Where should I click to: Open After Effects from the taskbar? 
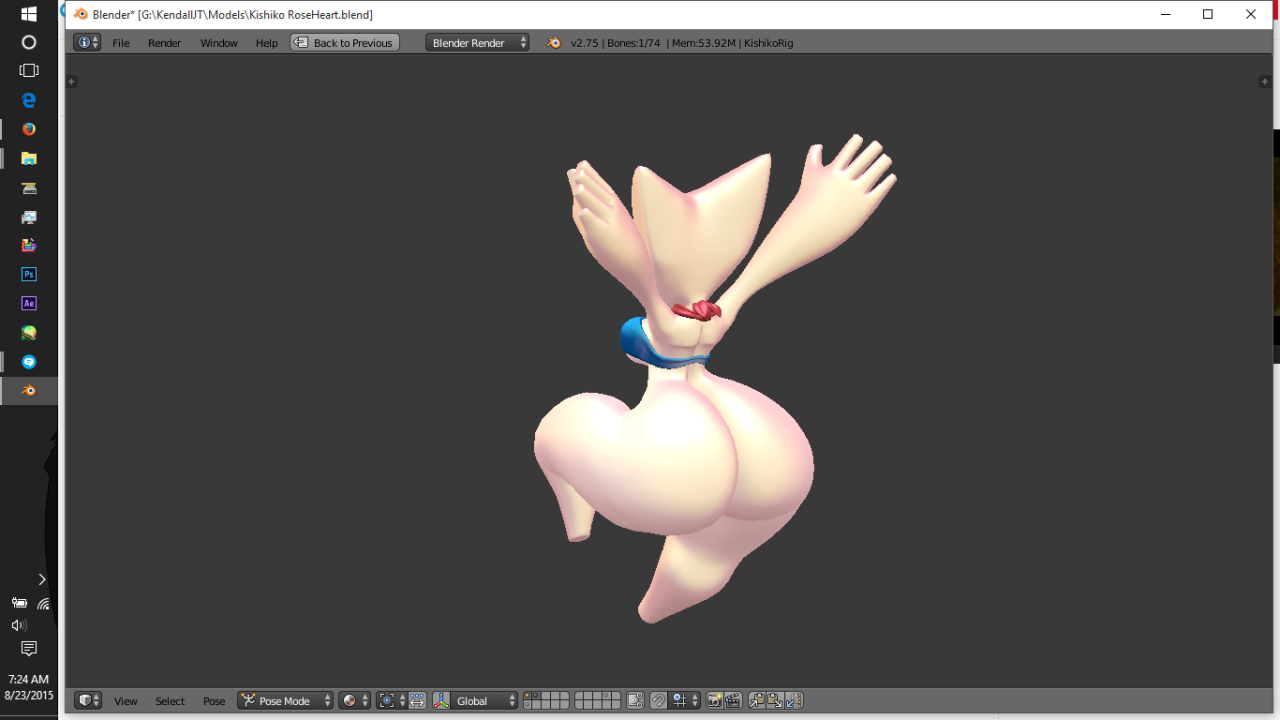pyautogui.click(x=29, y=303)
